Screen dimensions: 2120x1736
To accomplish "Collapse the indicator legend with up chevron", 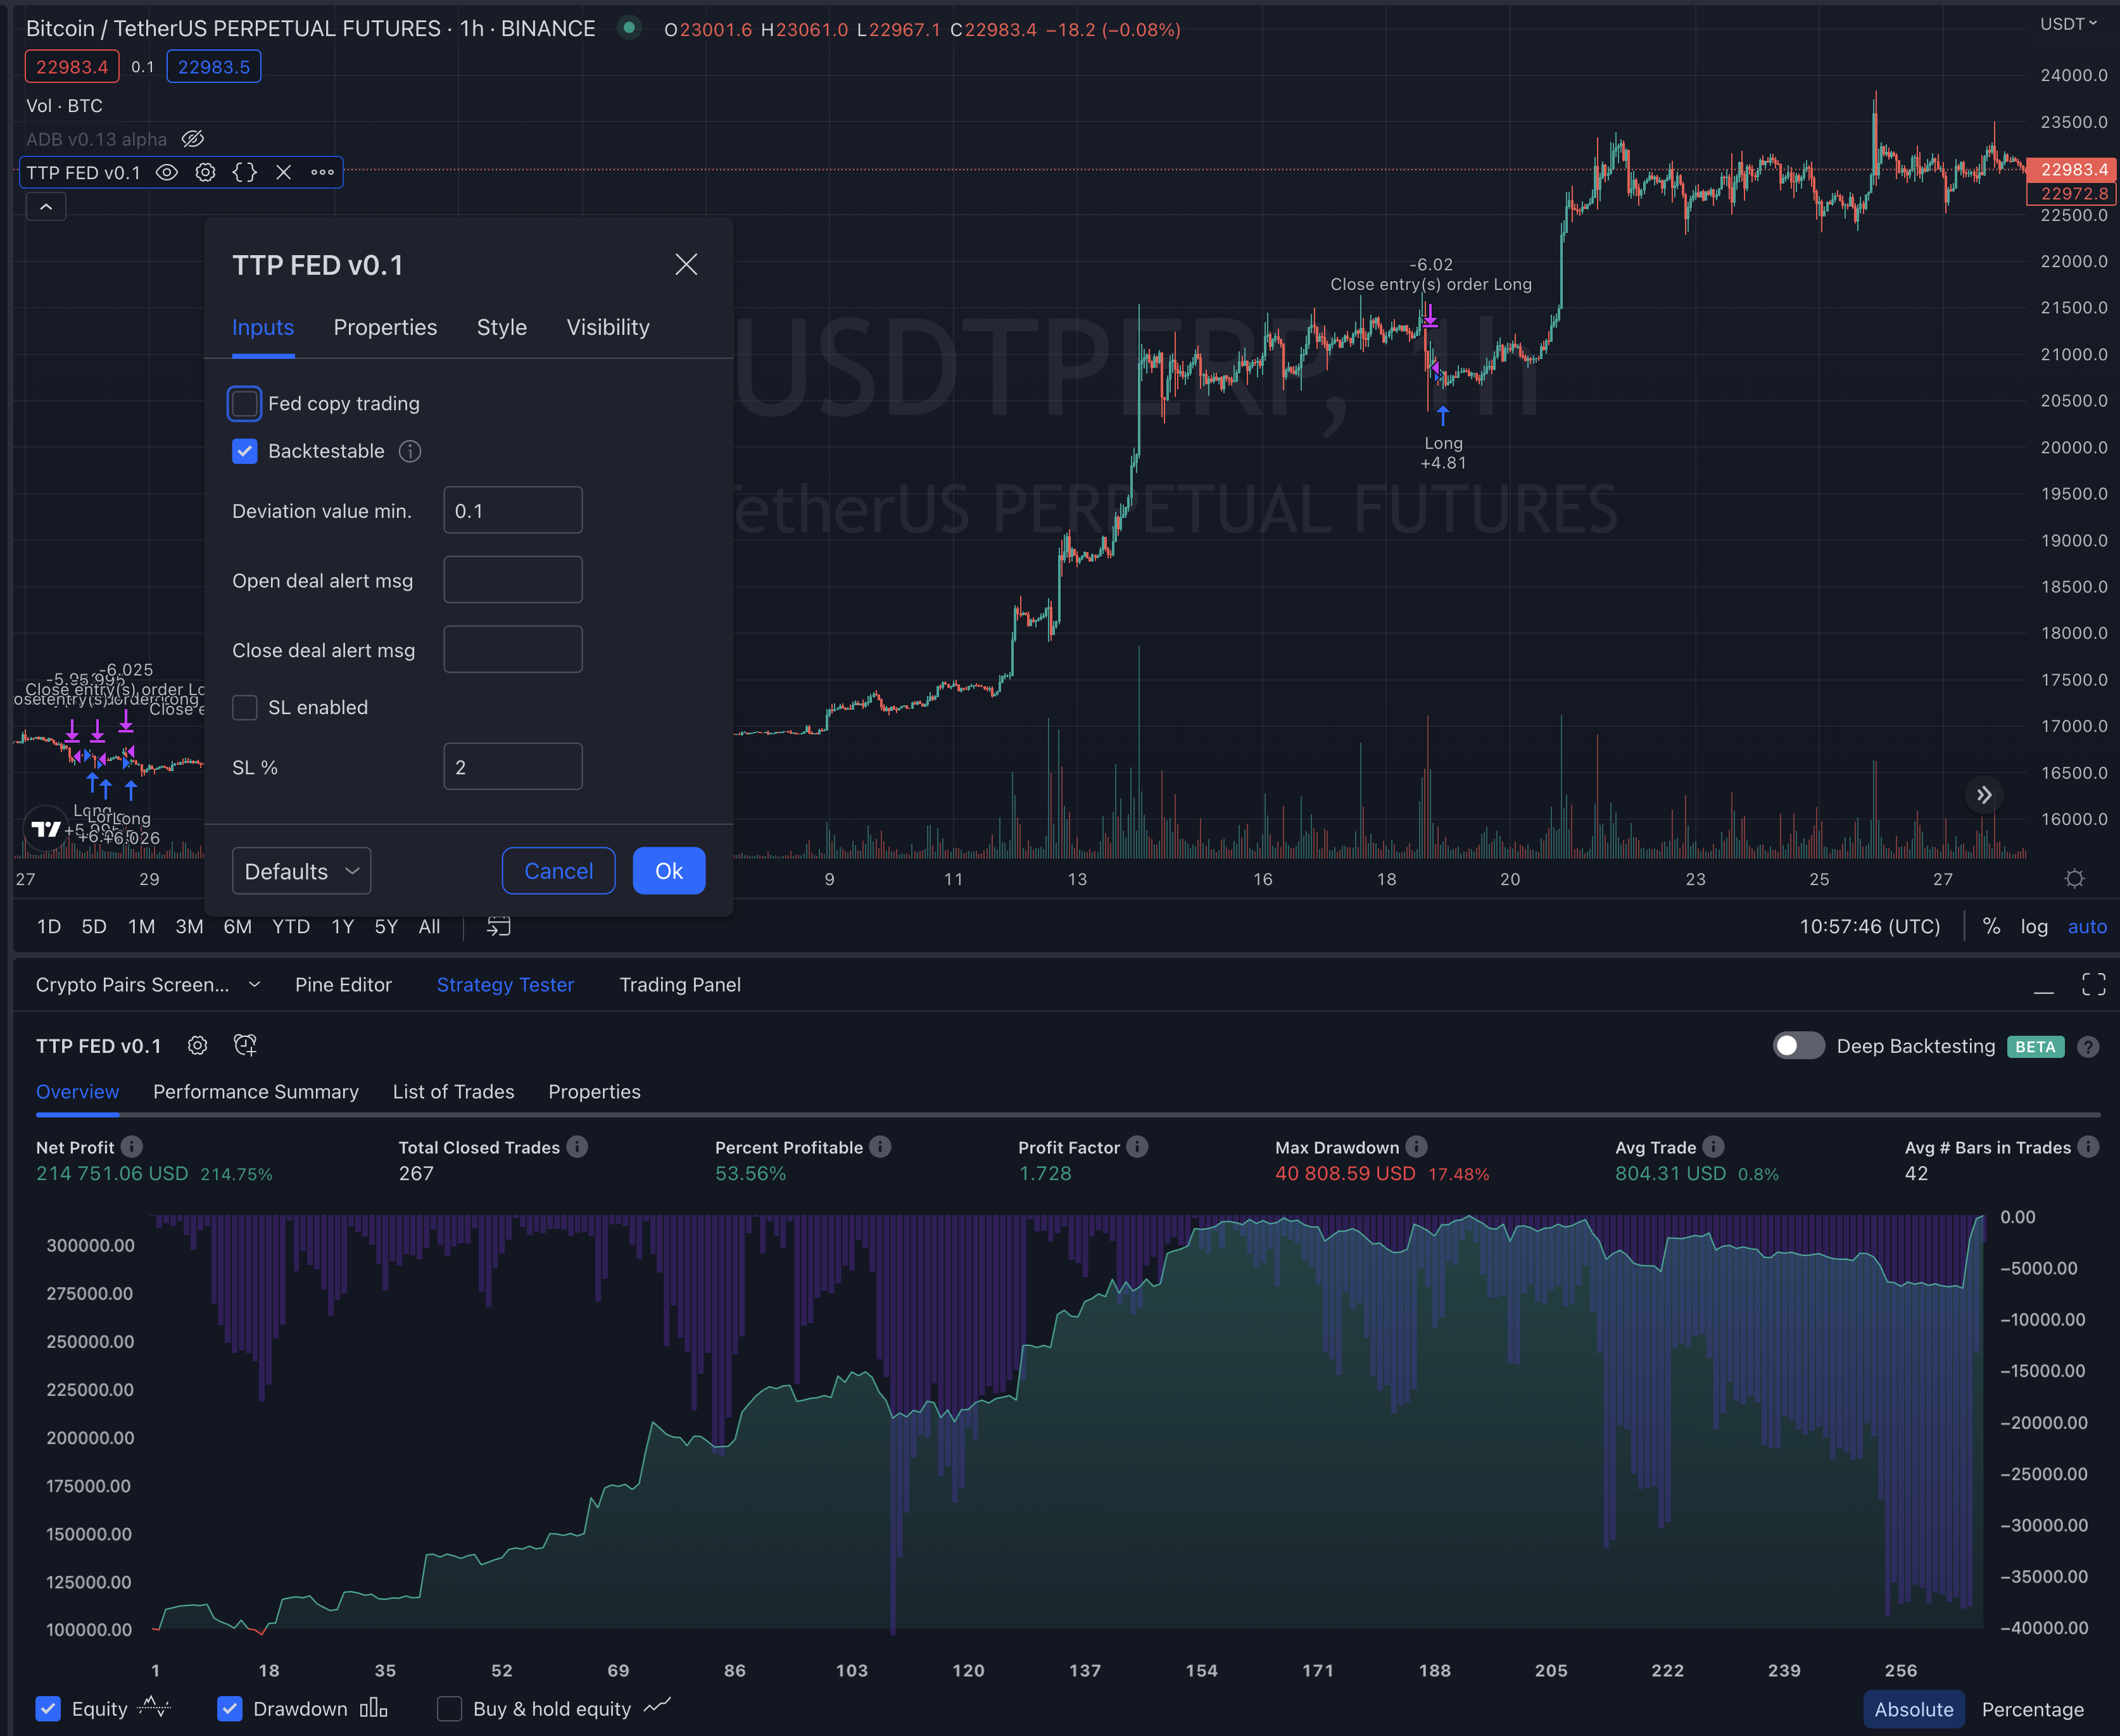I will [x=46, y=207].
